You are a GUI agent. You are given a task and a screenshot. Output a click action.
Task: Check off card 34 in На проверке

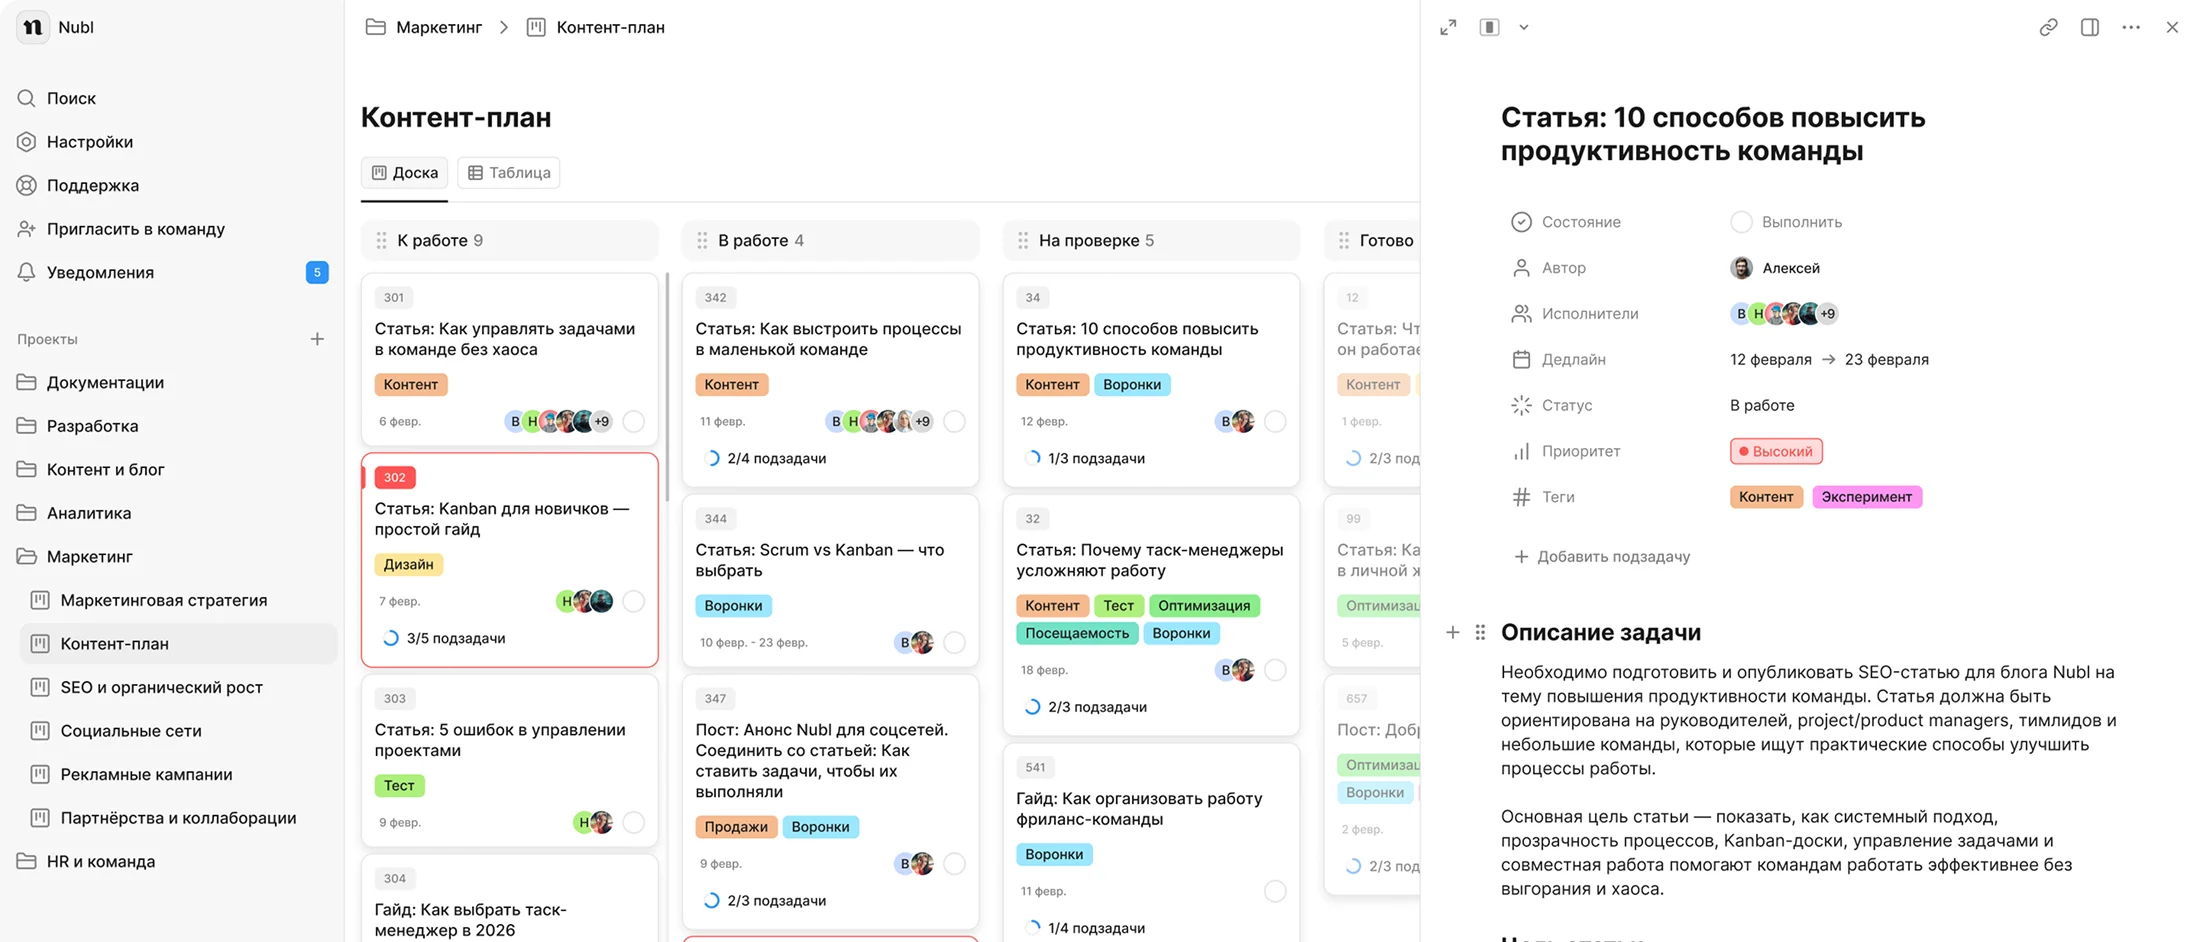1275,421
